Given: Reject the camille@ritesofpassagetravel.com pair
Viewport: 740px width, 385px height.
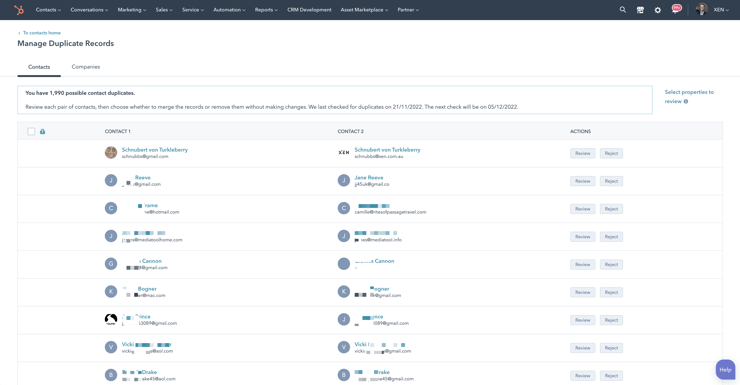Looking at the screenshot, I should (x=611, y=209).
